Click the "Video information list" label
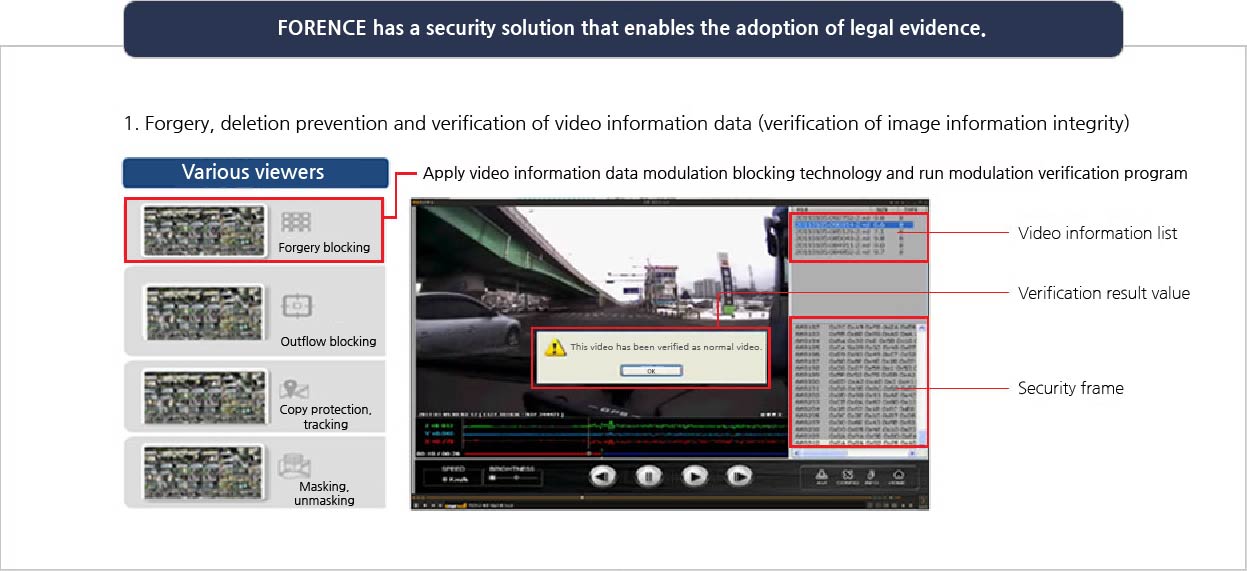This screenshot has width=1247, height=571. tap(1097, 233)
